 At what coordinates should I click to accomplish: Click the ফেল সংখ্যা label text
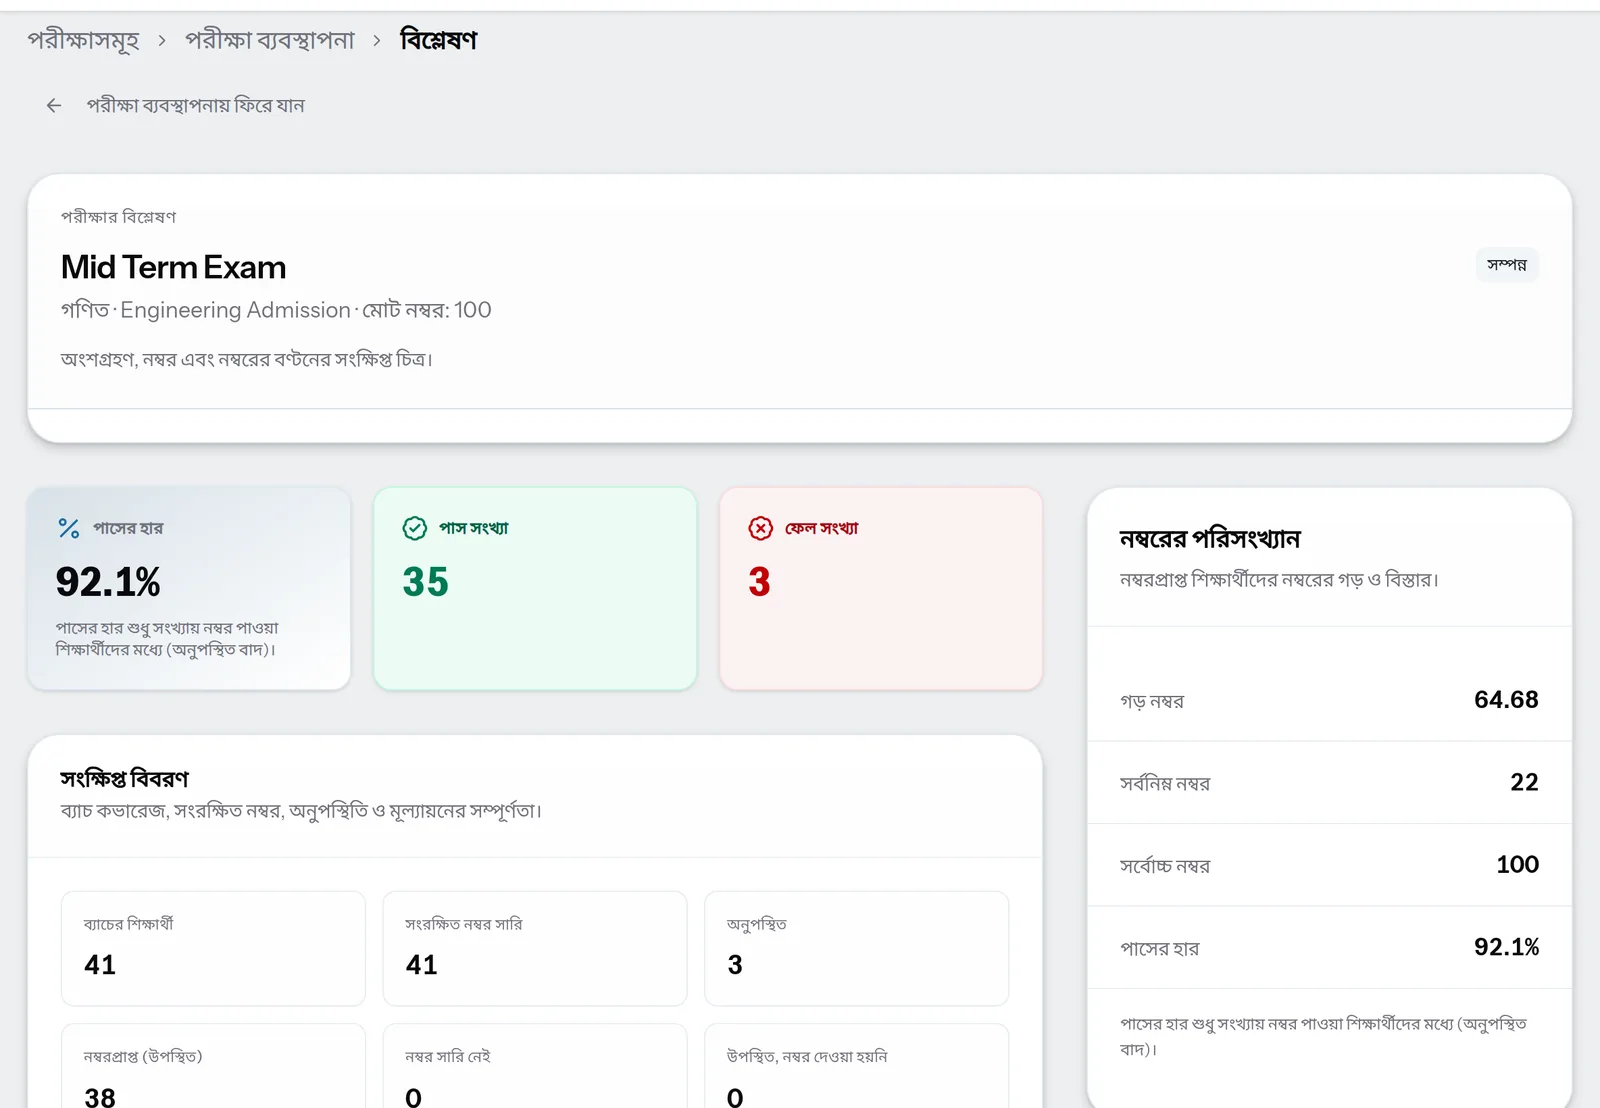(x=822, y=528)
